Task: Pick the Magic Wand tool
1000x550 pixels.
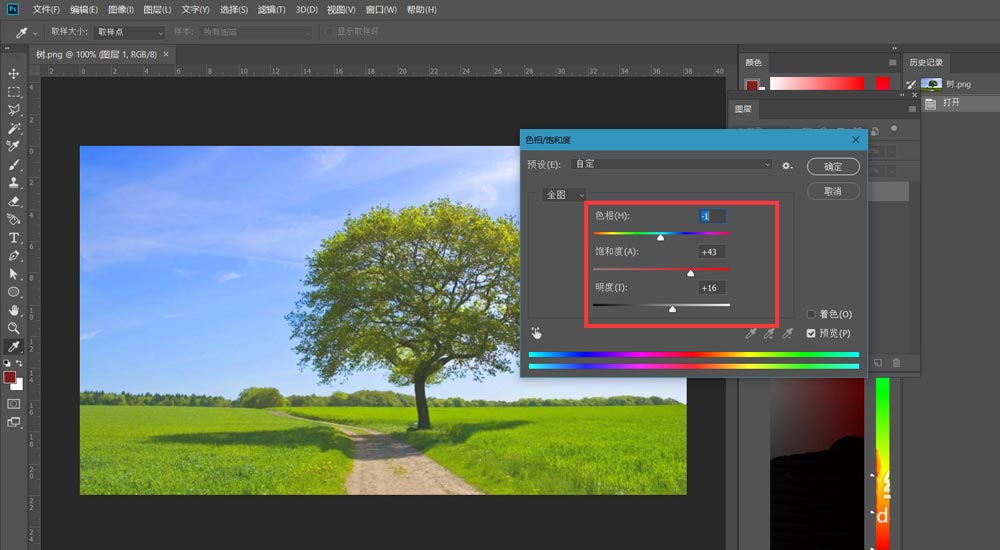Action: [14, 128]
